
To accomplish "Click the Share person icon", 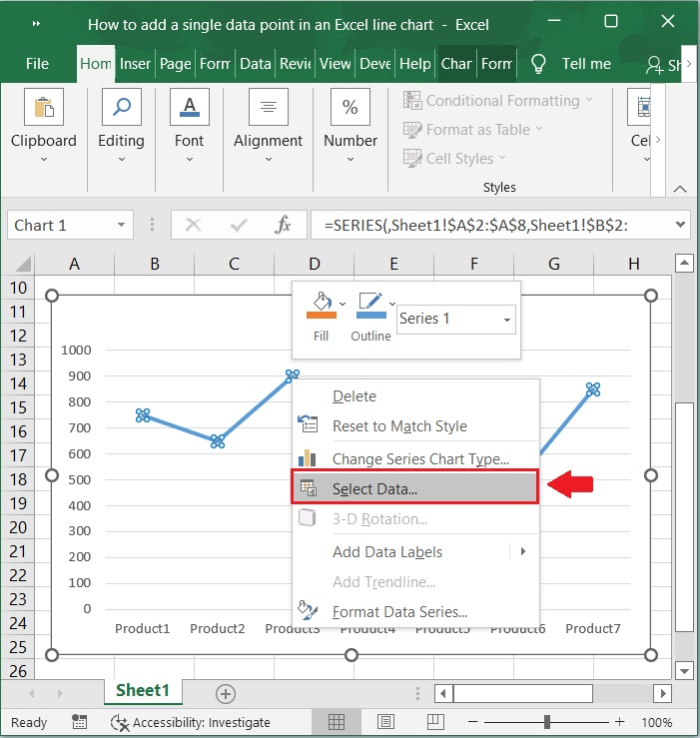I will click(654, 65).
